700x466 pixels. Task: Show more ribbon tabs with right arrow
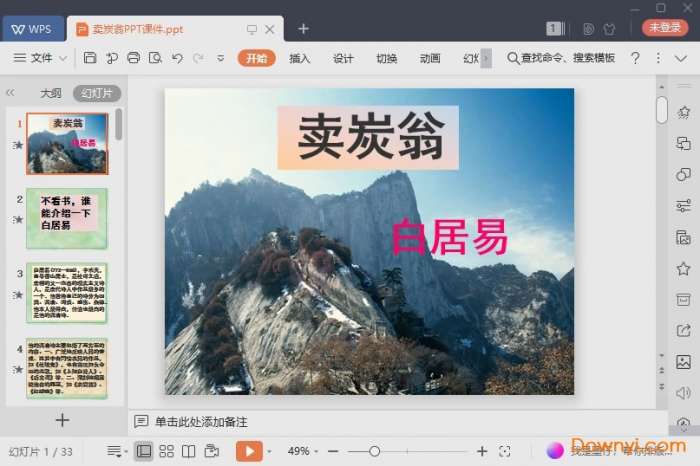(x=486, y=58)
